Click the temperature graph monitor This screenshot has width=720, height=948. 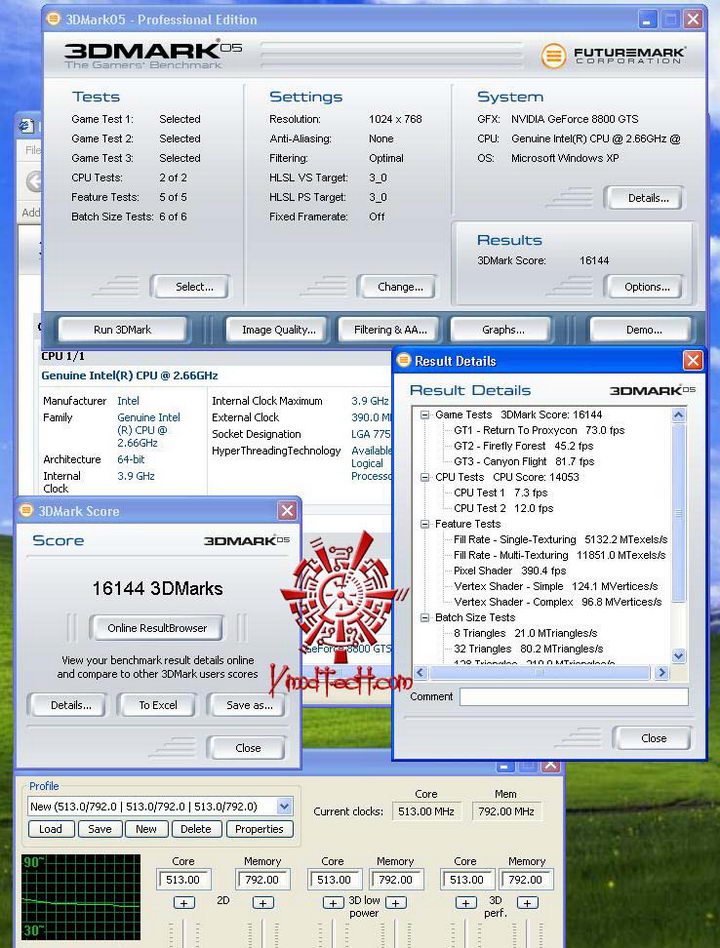point(81,897)
